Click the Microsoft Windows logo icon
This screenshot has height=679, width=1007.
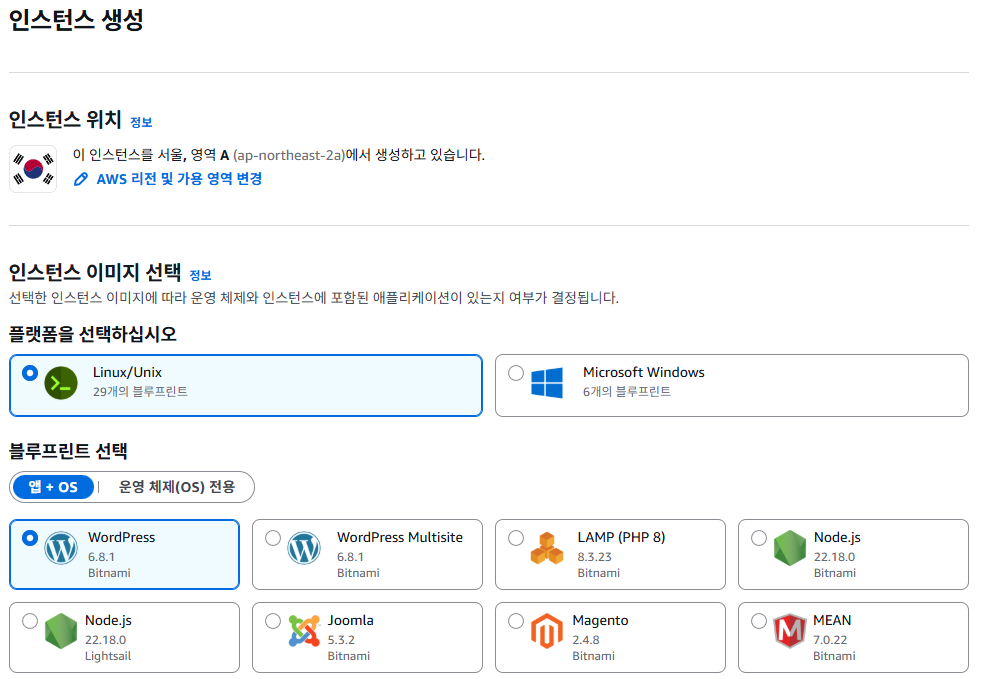click(546, 384)
